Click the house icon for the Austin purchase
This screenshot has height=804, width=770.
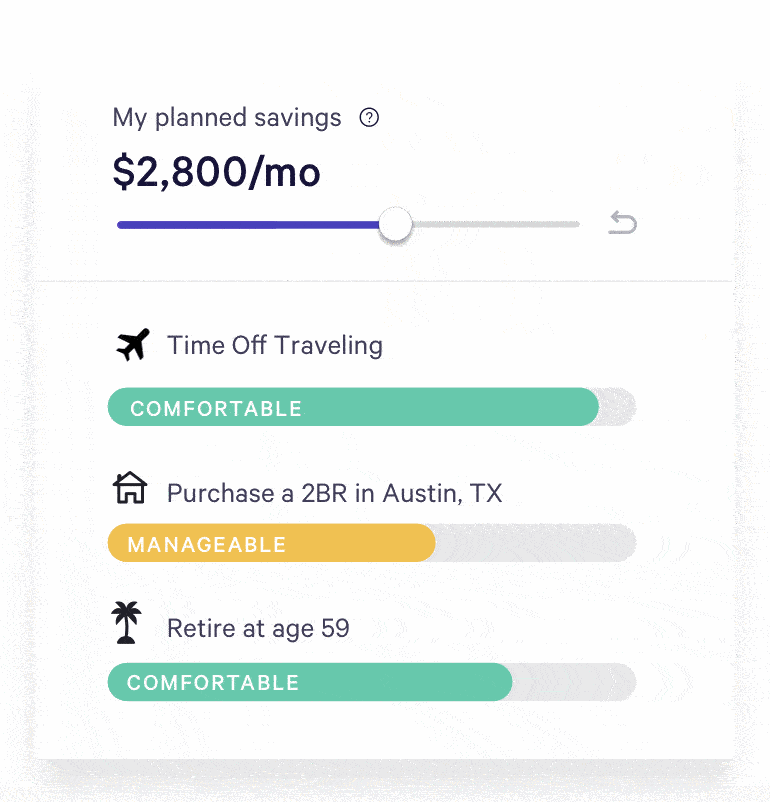pyautogui.click(x=130, y=489)
